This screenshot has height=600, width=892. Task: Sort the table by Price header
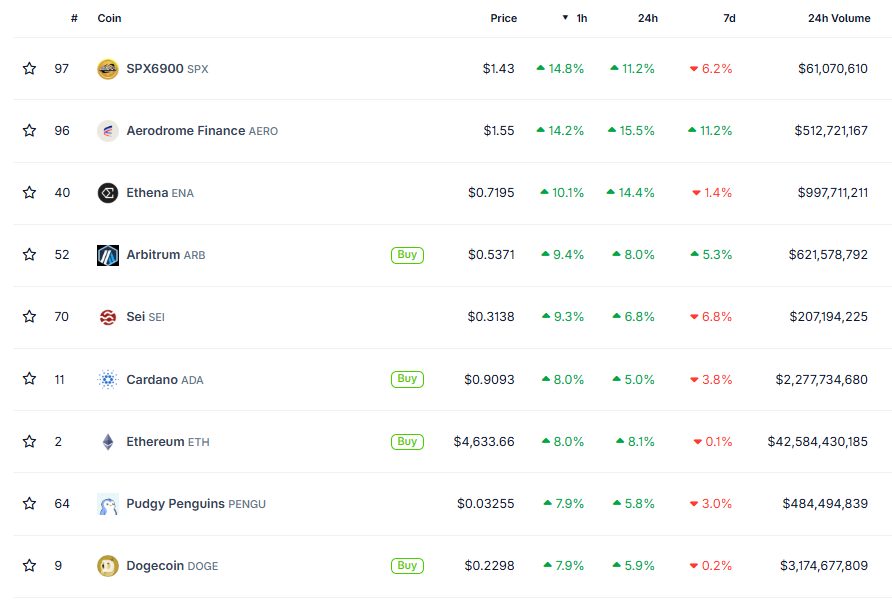pyautogui.click(x=503, y=18)
